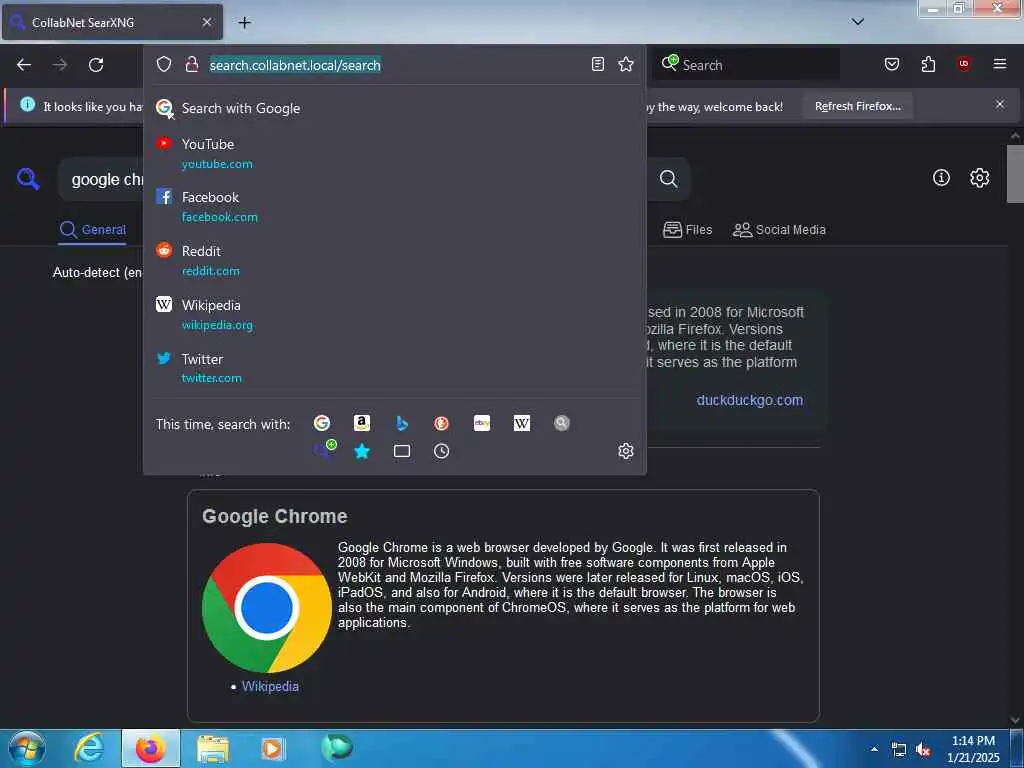Open a new browser tab
This screenshot has width=1024, height=768.
[244, 23]
